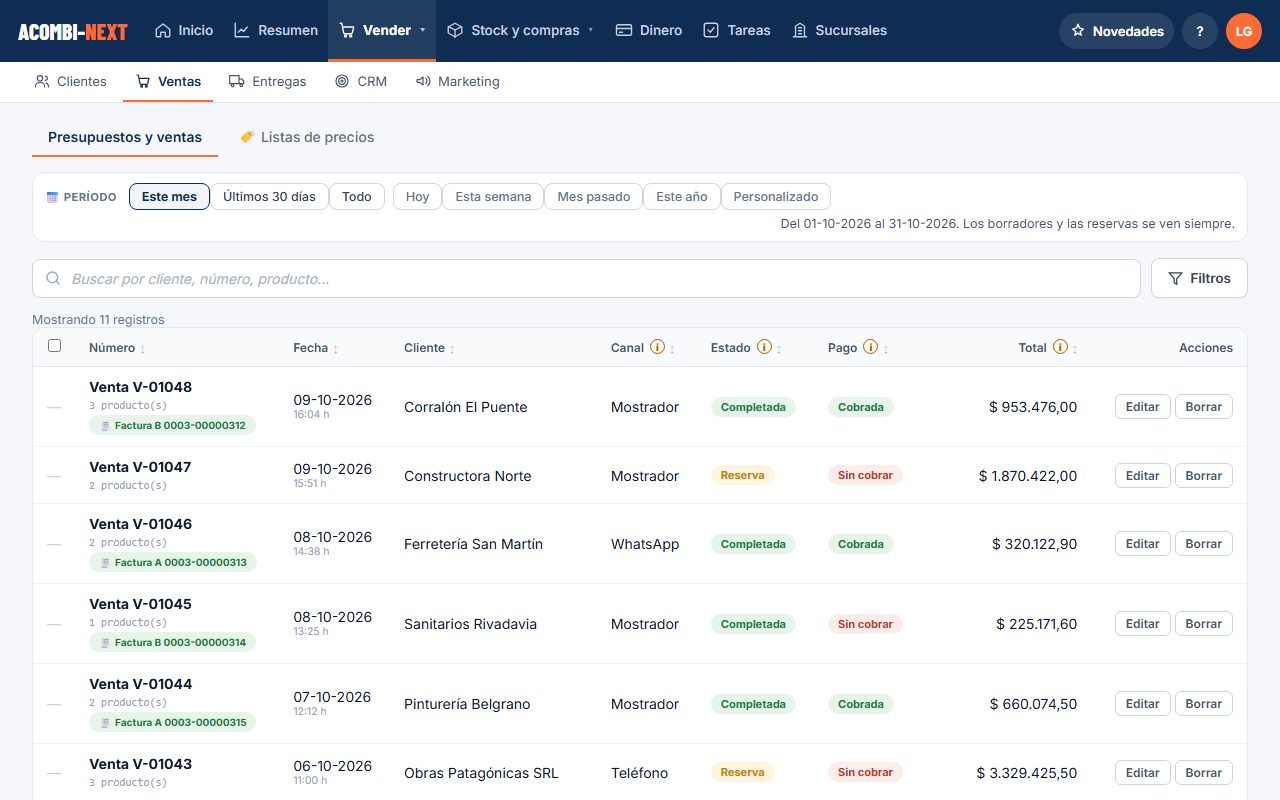Sort by Cliente column arrows
This screenshot has width=1280, height=800.
point(452,349)
